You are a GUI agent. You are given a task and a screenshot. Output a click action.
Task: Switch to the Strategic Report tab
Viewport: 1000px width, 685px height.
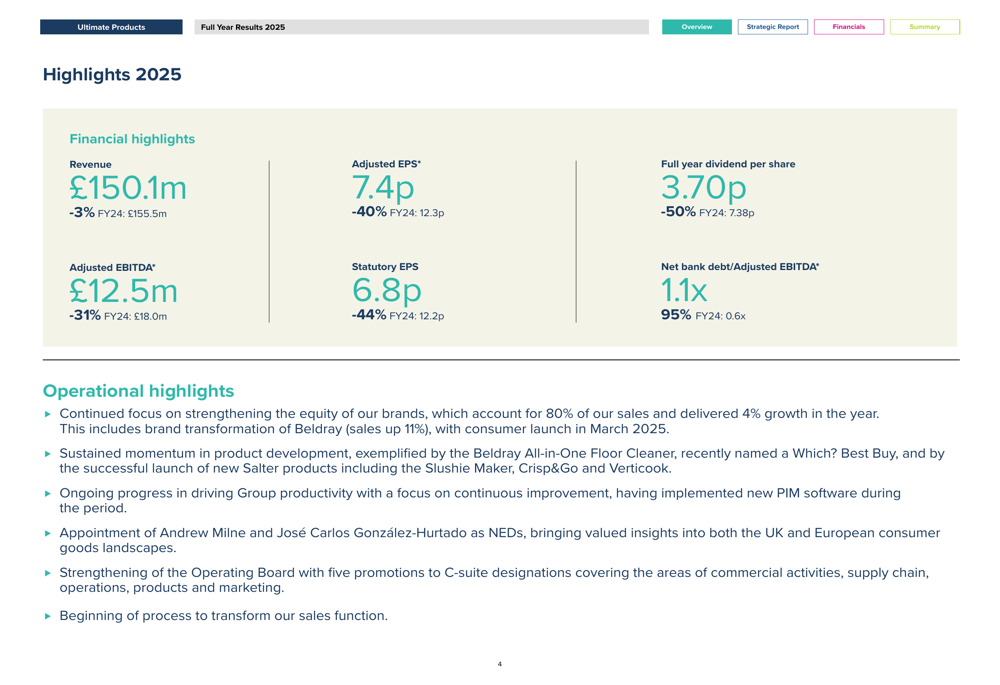point(775,27)
